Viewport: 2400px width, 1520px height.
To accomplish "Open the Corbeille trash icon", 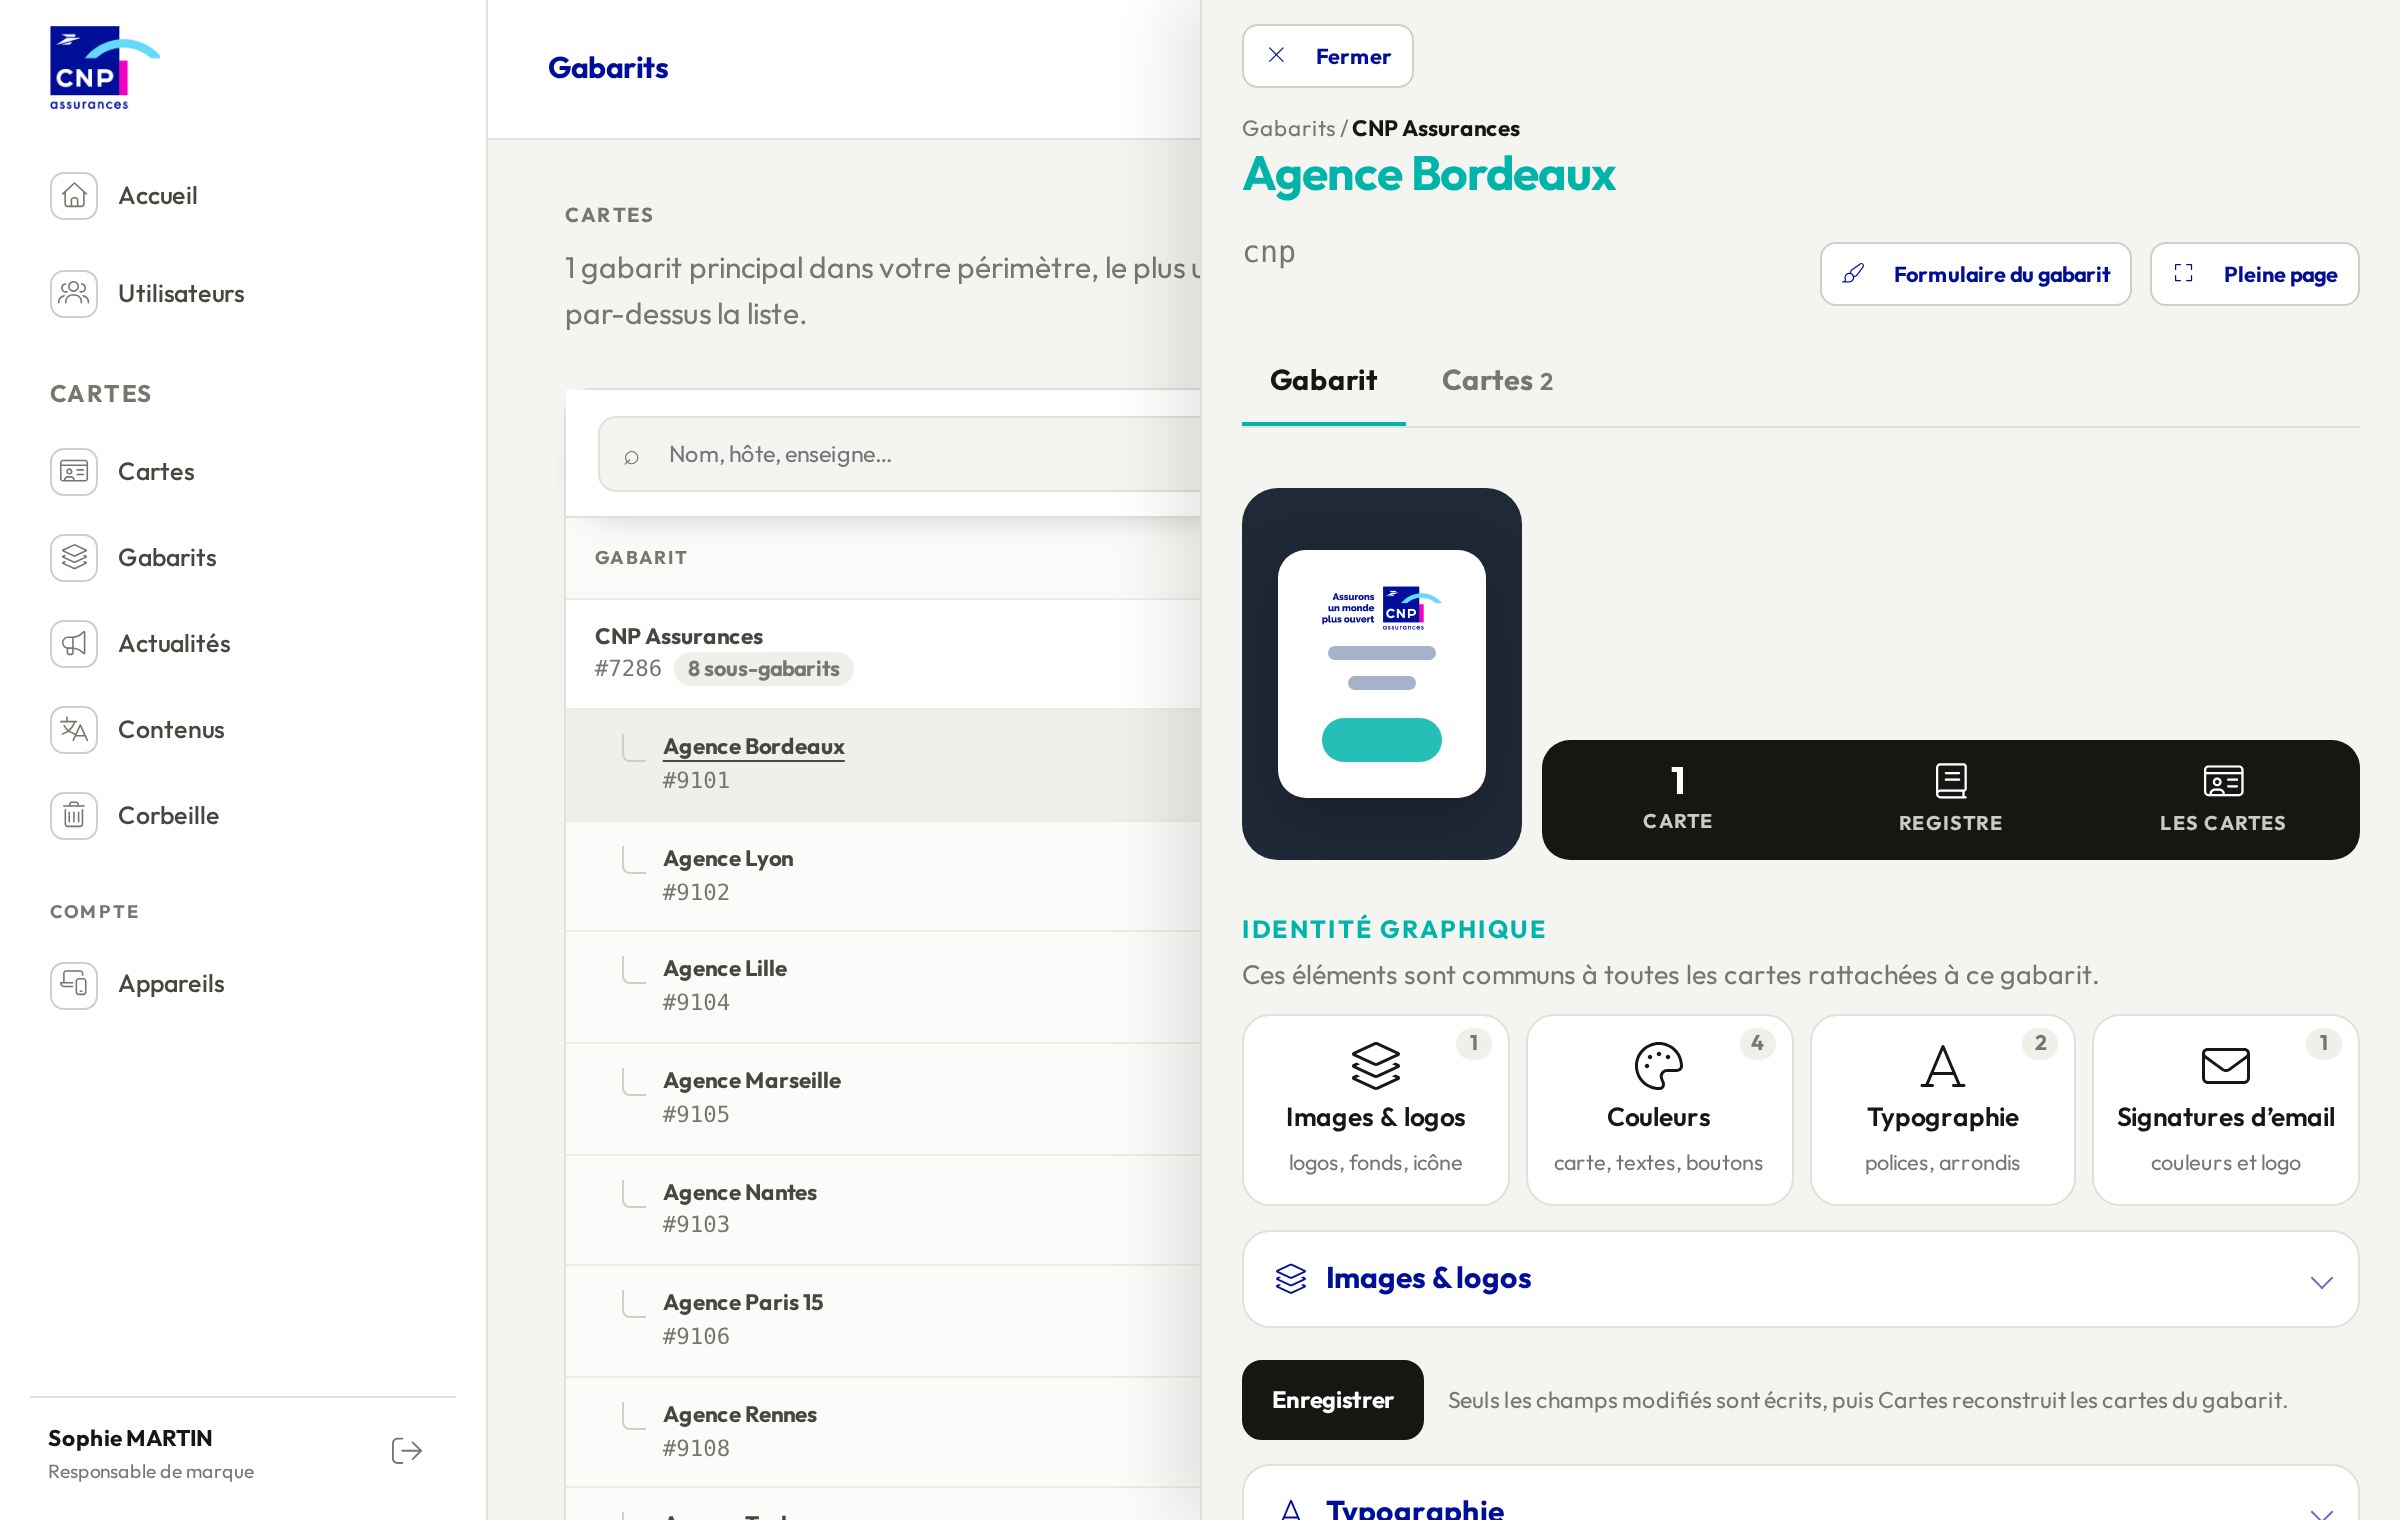I will click(x=74, y=815).
